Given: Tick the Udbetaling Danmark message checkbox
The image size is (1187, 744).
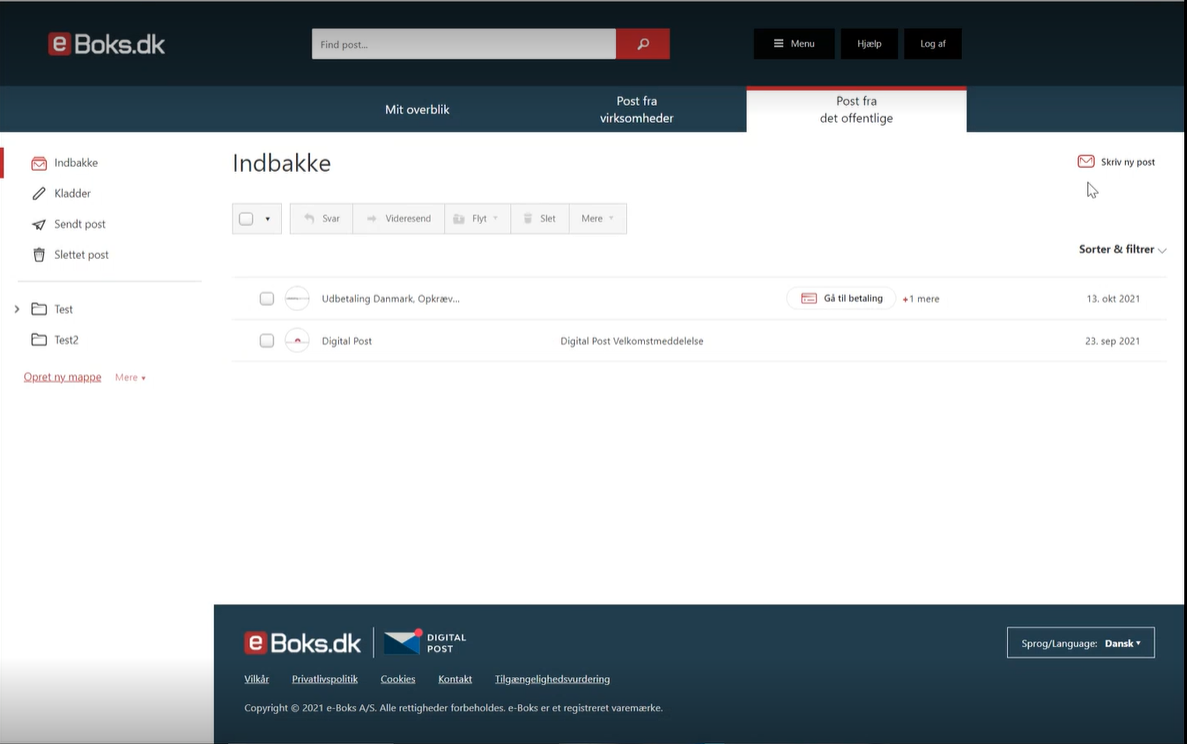Looking at the screenshot, I should click(266, 298).
